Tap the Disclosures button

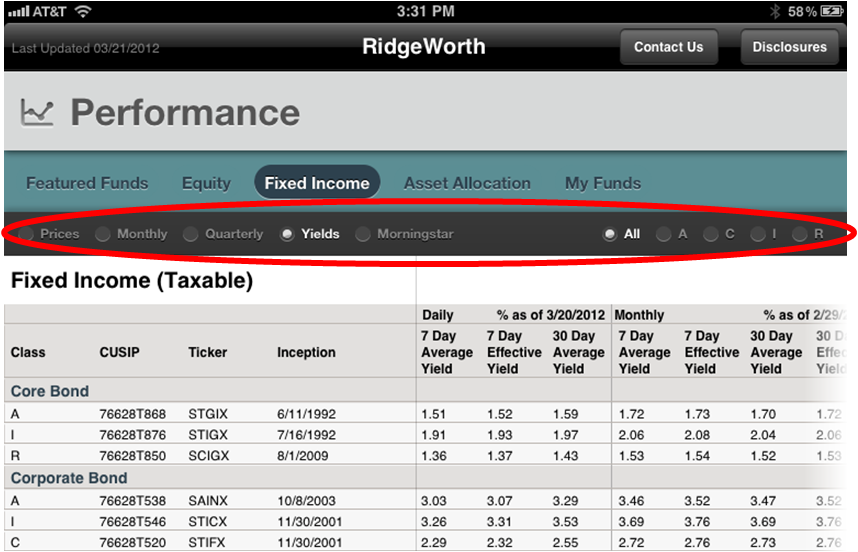click(790, 47)
